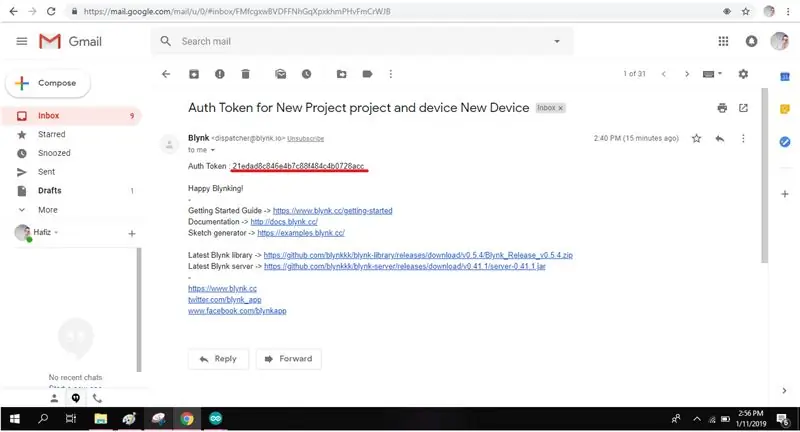Open the examples.blynk.cc sketch generator link
Screen dimensions: 800x432
tap(301, 233)
